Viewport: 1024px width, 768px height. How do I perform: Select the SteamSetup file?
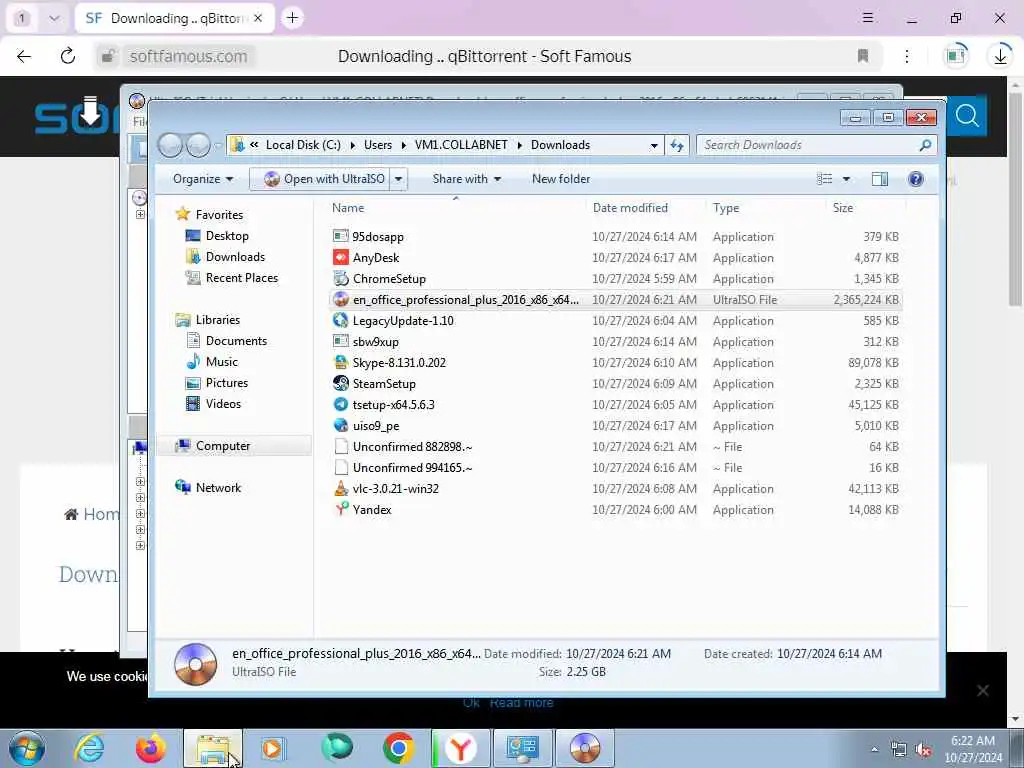615,383
